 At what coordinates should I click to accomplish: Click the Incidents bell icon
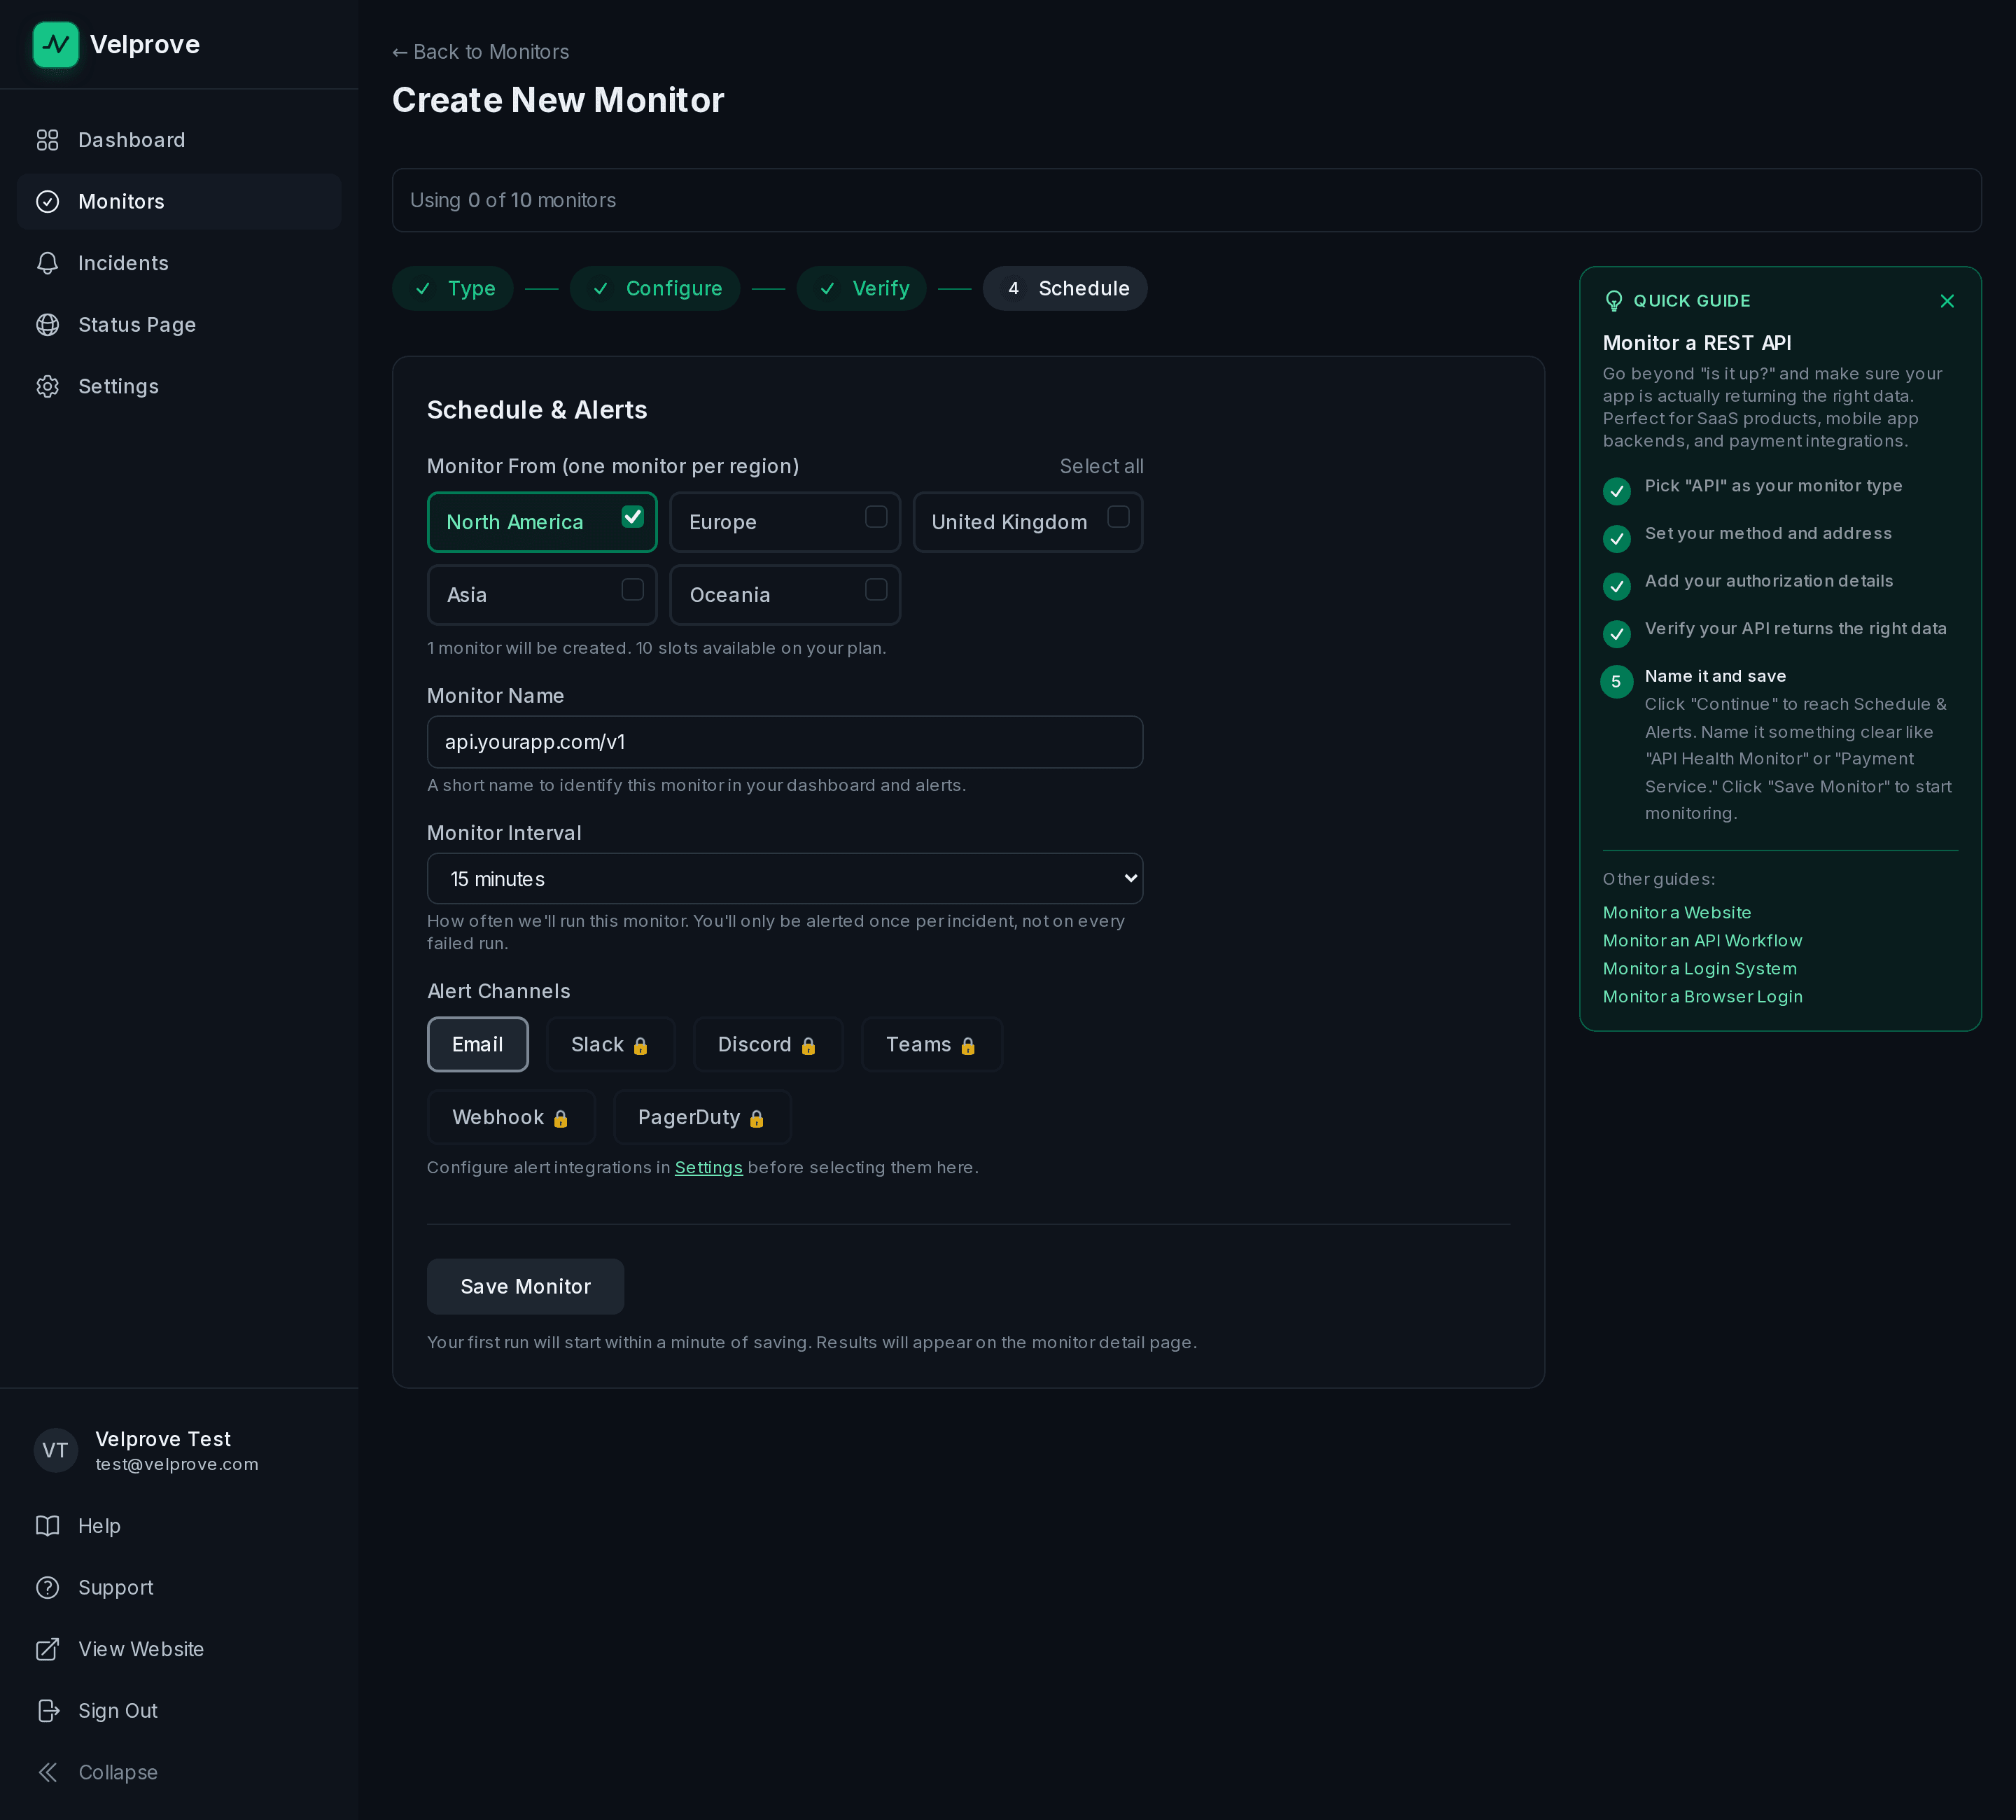pos(47,263)
